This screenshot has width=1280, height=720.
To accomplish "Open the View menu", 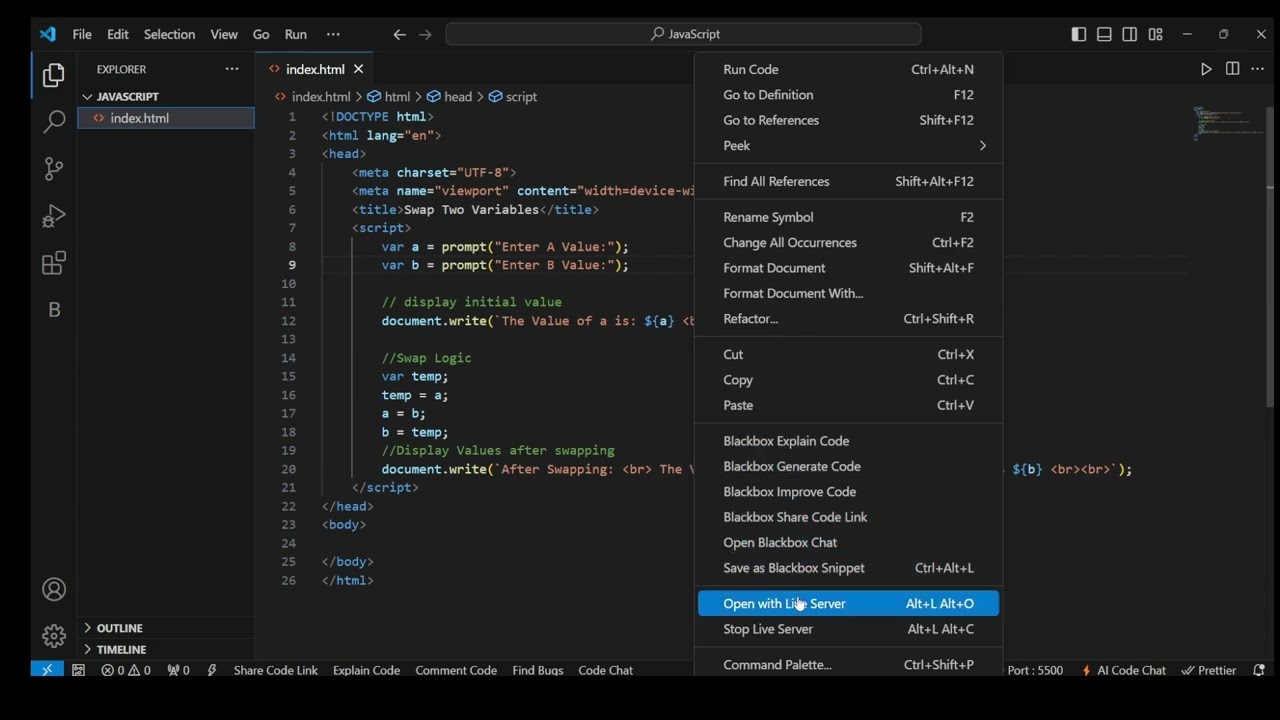I will (x=224, y=34).
